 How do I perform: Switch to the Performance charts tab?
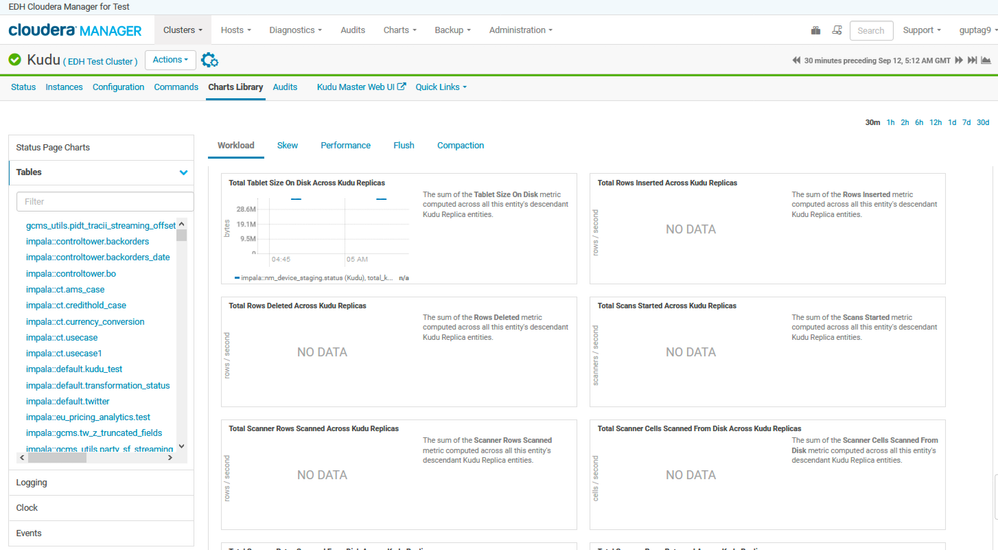pos(346,146)
